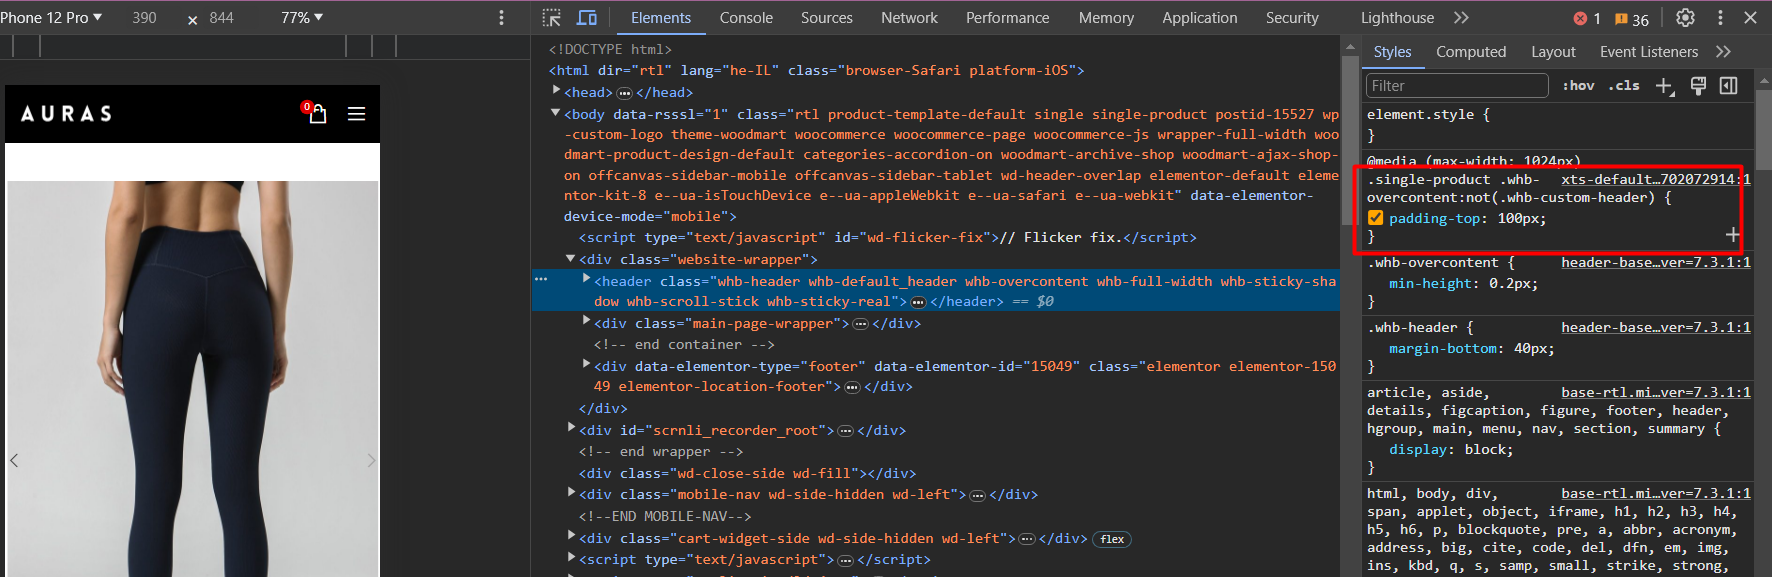Expand the scrnli_recorder_root div triangle
1772x577 pixels.
coord(571,428)
